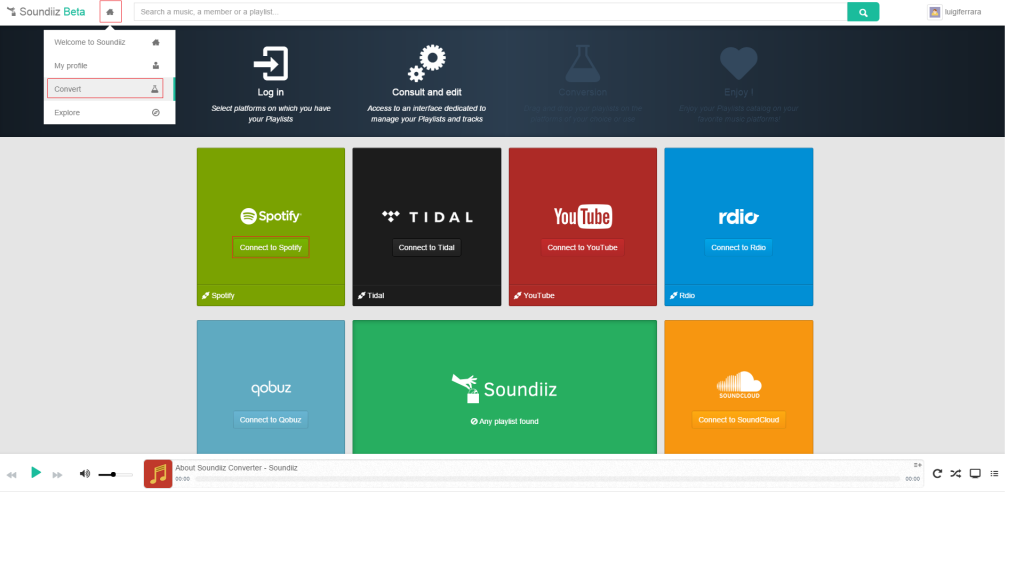This screenshot has width=1024, height=576.
Task: Select Welcome to Soundiiz menu item
Action: (x=109, y=42)
